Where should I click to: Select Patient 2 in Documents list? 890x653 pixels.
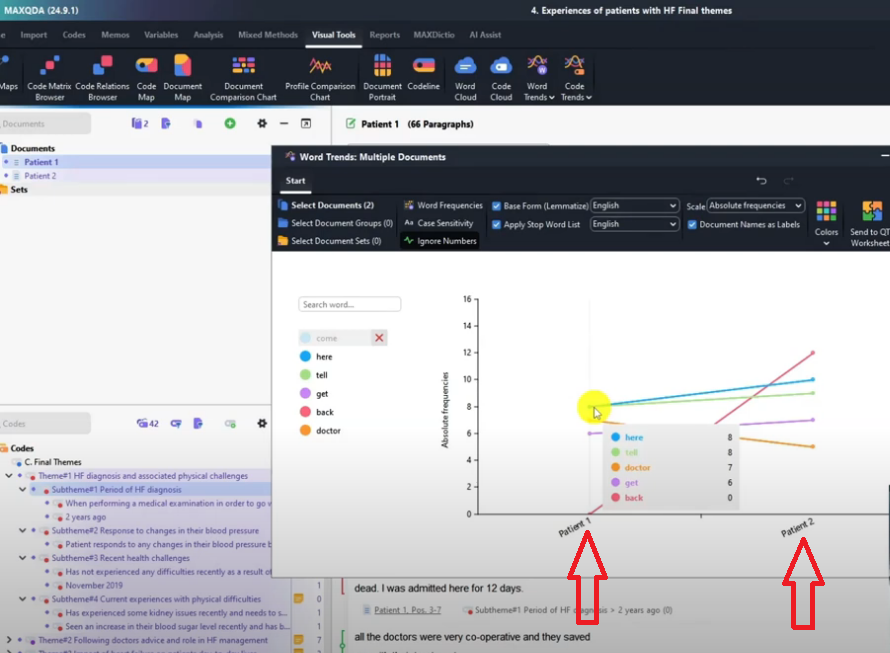coord(40,176)
